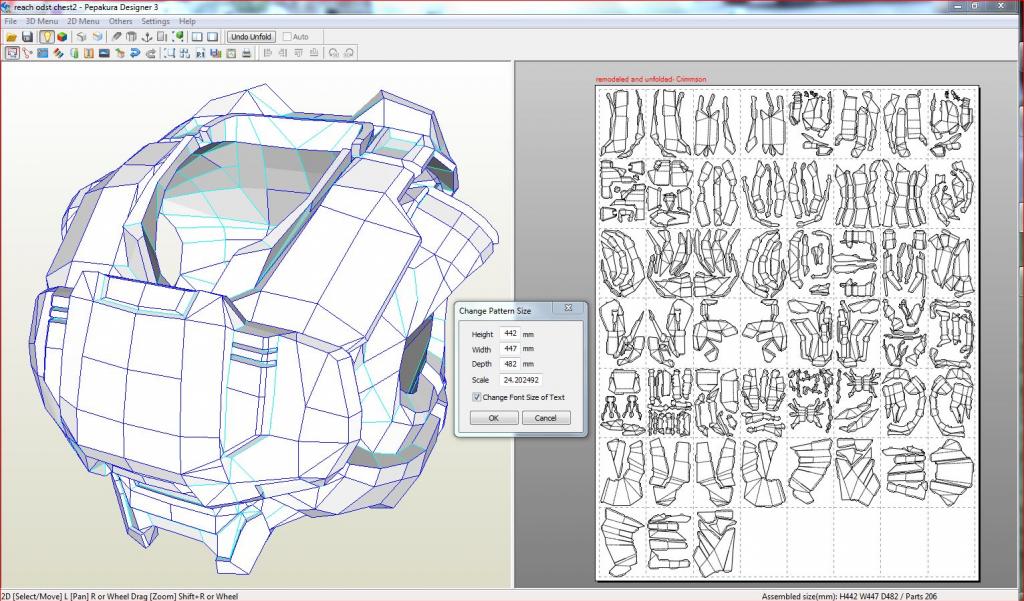This screenshot has width=1024, height=601.
Task: Click the colored cube icon in toolbar
Action: point(62,37)
